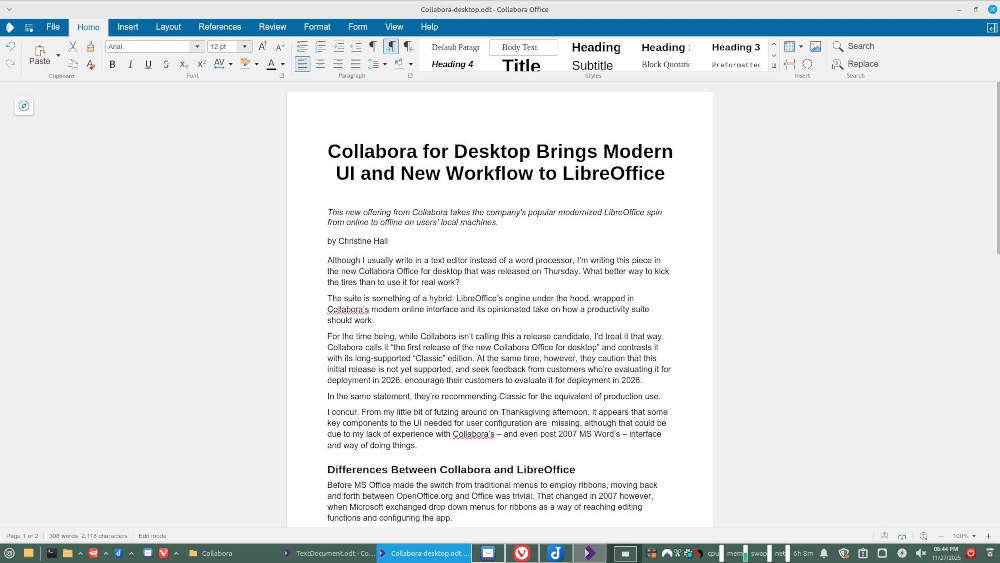Open the Arial font name dropdown
Screen dimensions: 1000x563
click(197, 47)
